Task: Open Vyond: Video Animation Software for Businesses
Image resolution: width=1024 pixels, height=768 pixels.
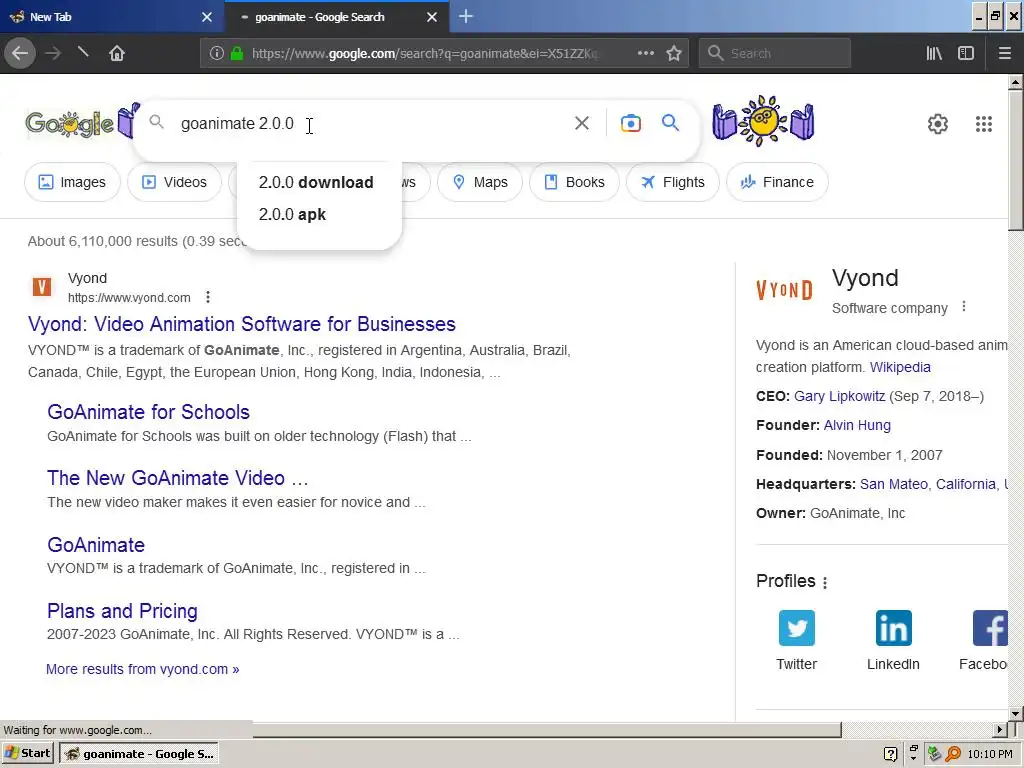Action: point(242,324)
